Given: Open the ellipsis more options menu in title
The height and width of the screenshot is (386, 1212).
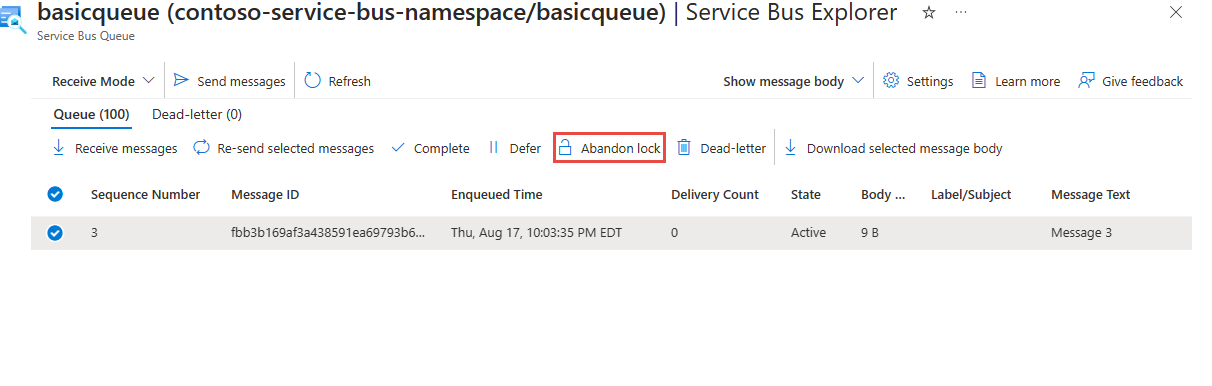Looking at the screenshot, I should click(961, 12).
